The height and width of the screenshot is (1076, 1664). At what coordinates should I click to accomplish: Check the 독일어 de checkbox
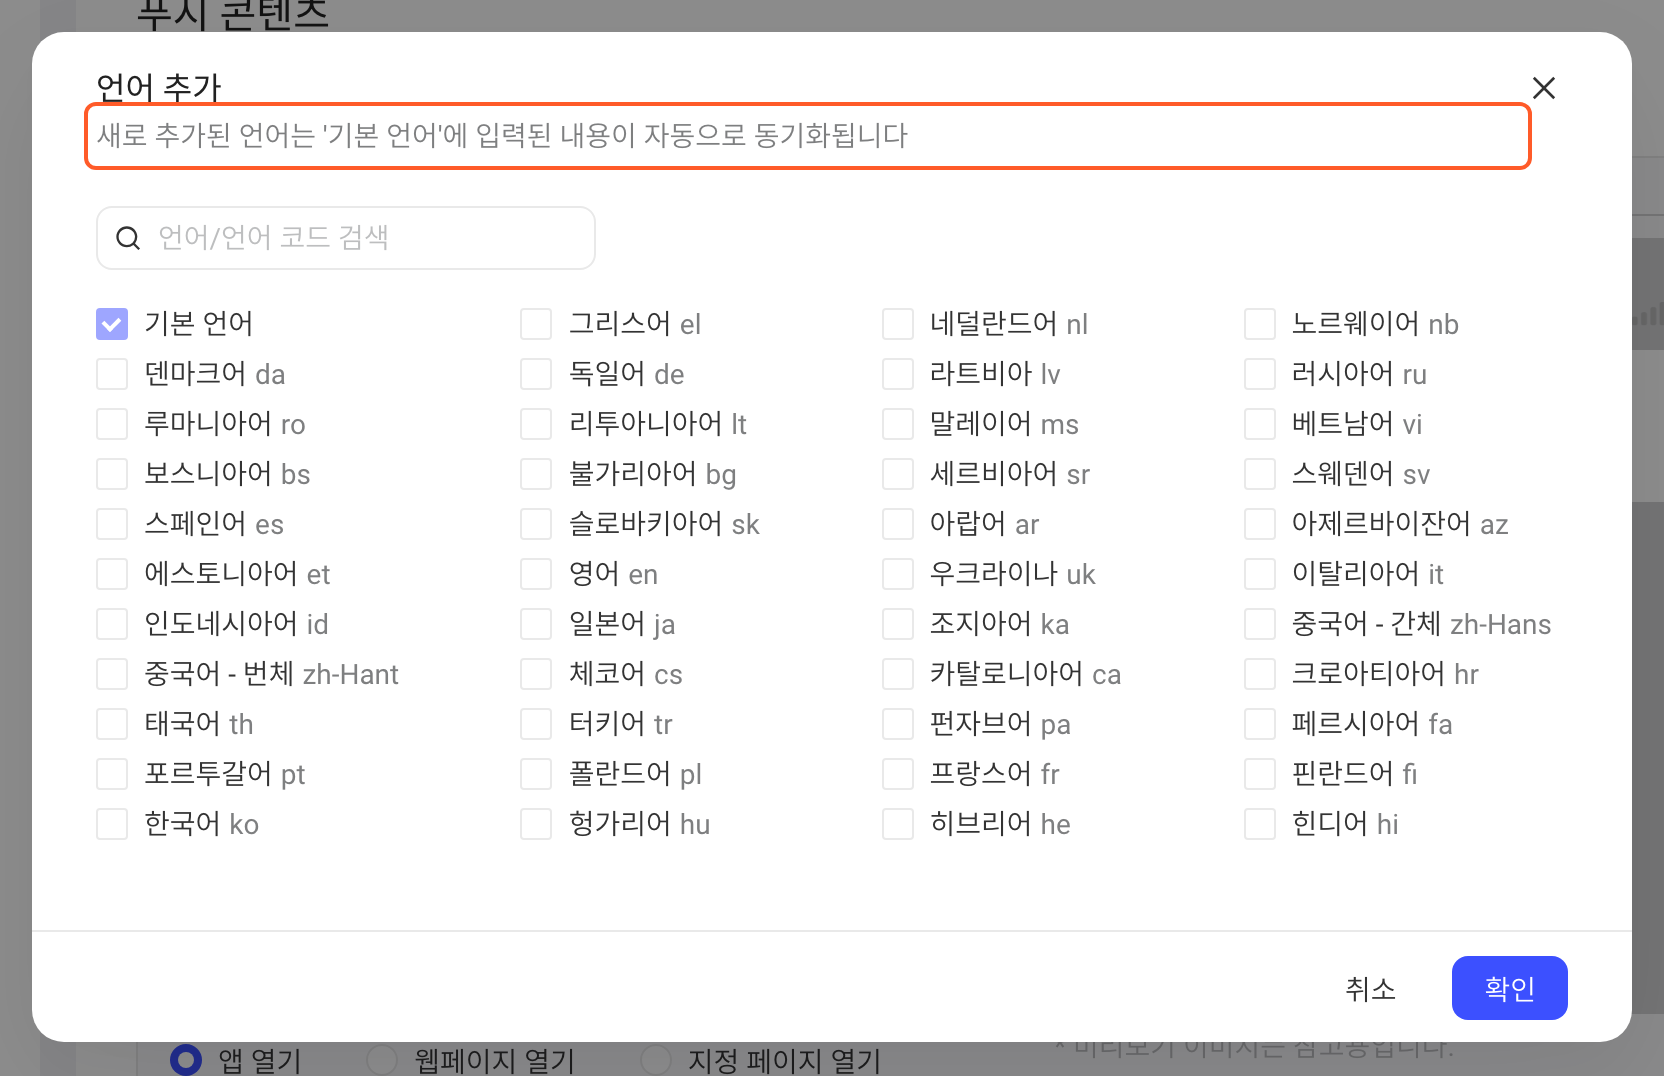pyautogui.click(x=536, y=374)
